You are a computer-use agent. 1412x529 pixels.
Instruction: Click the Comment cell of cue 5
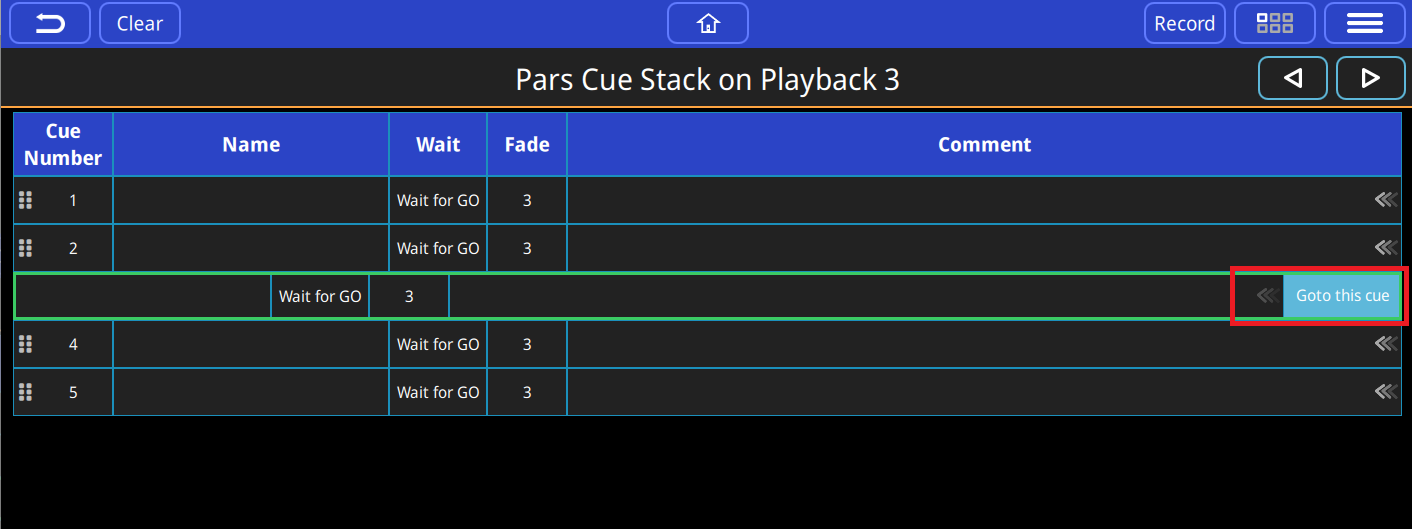click(x=960, y=392)
